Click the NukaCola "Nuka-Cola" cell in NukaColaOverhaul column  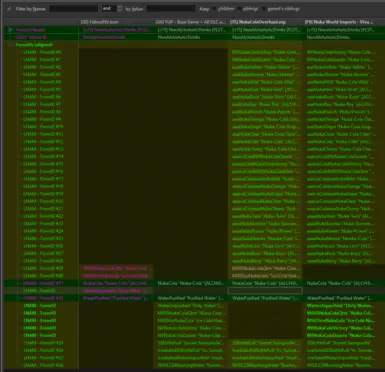266,283
